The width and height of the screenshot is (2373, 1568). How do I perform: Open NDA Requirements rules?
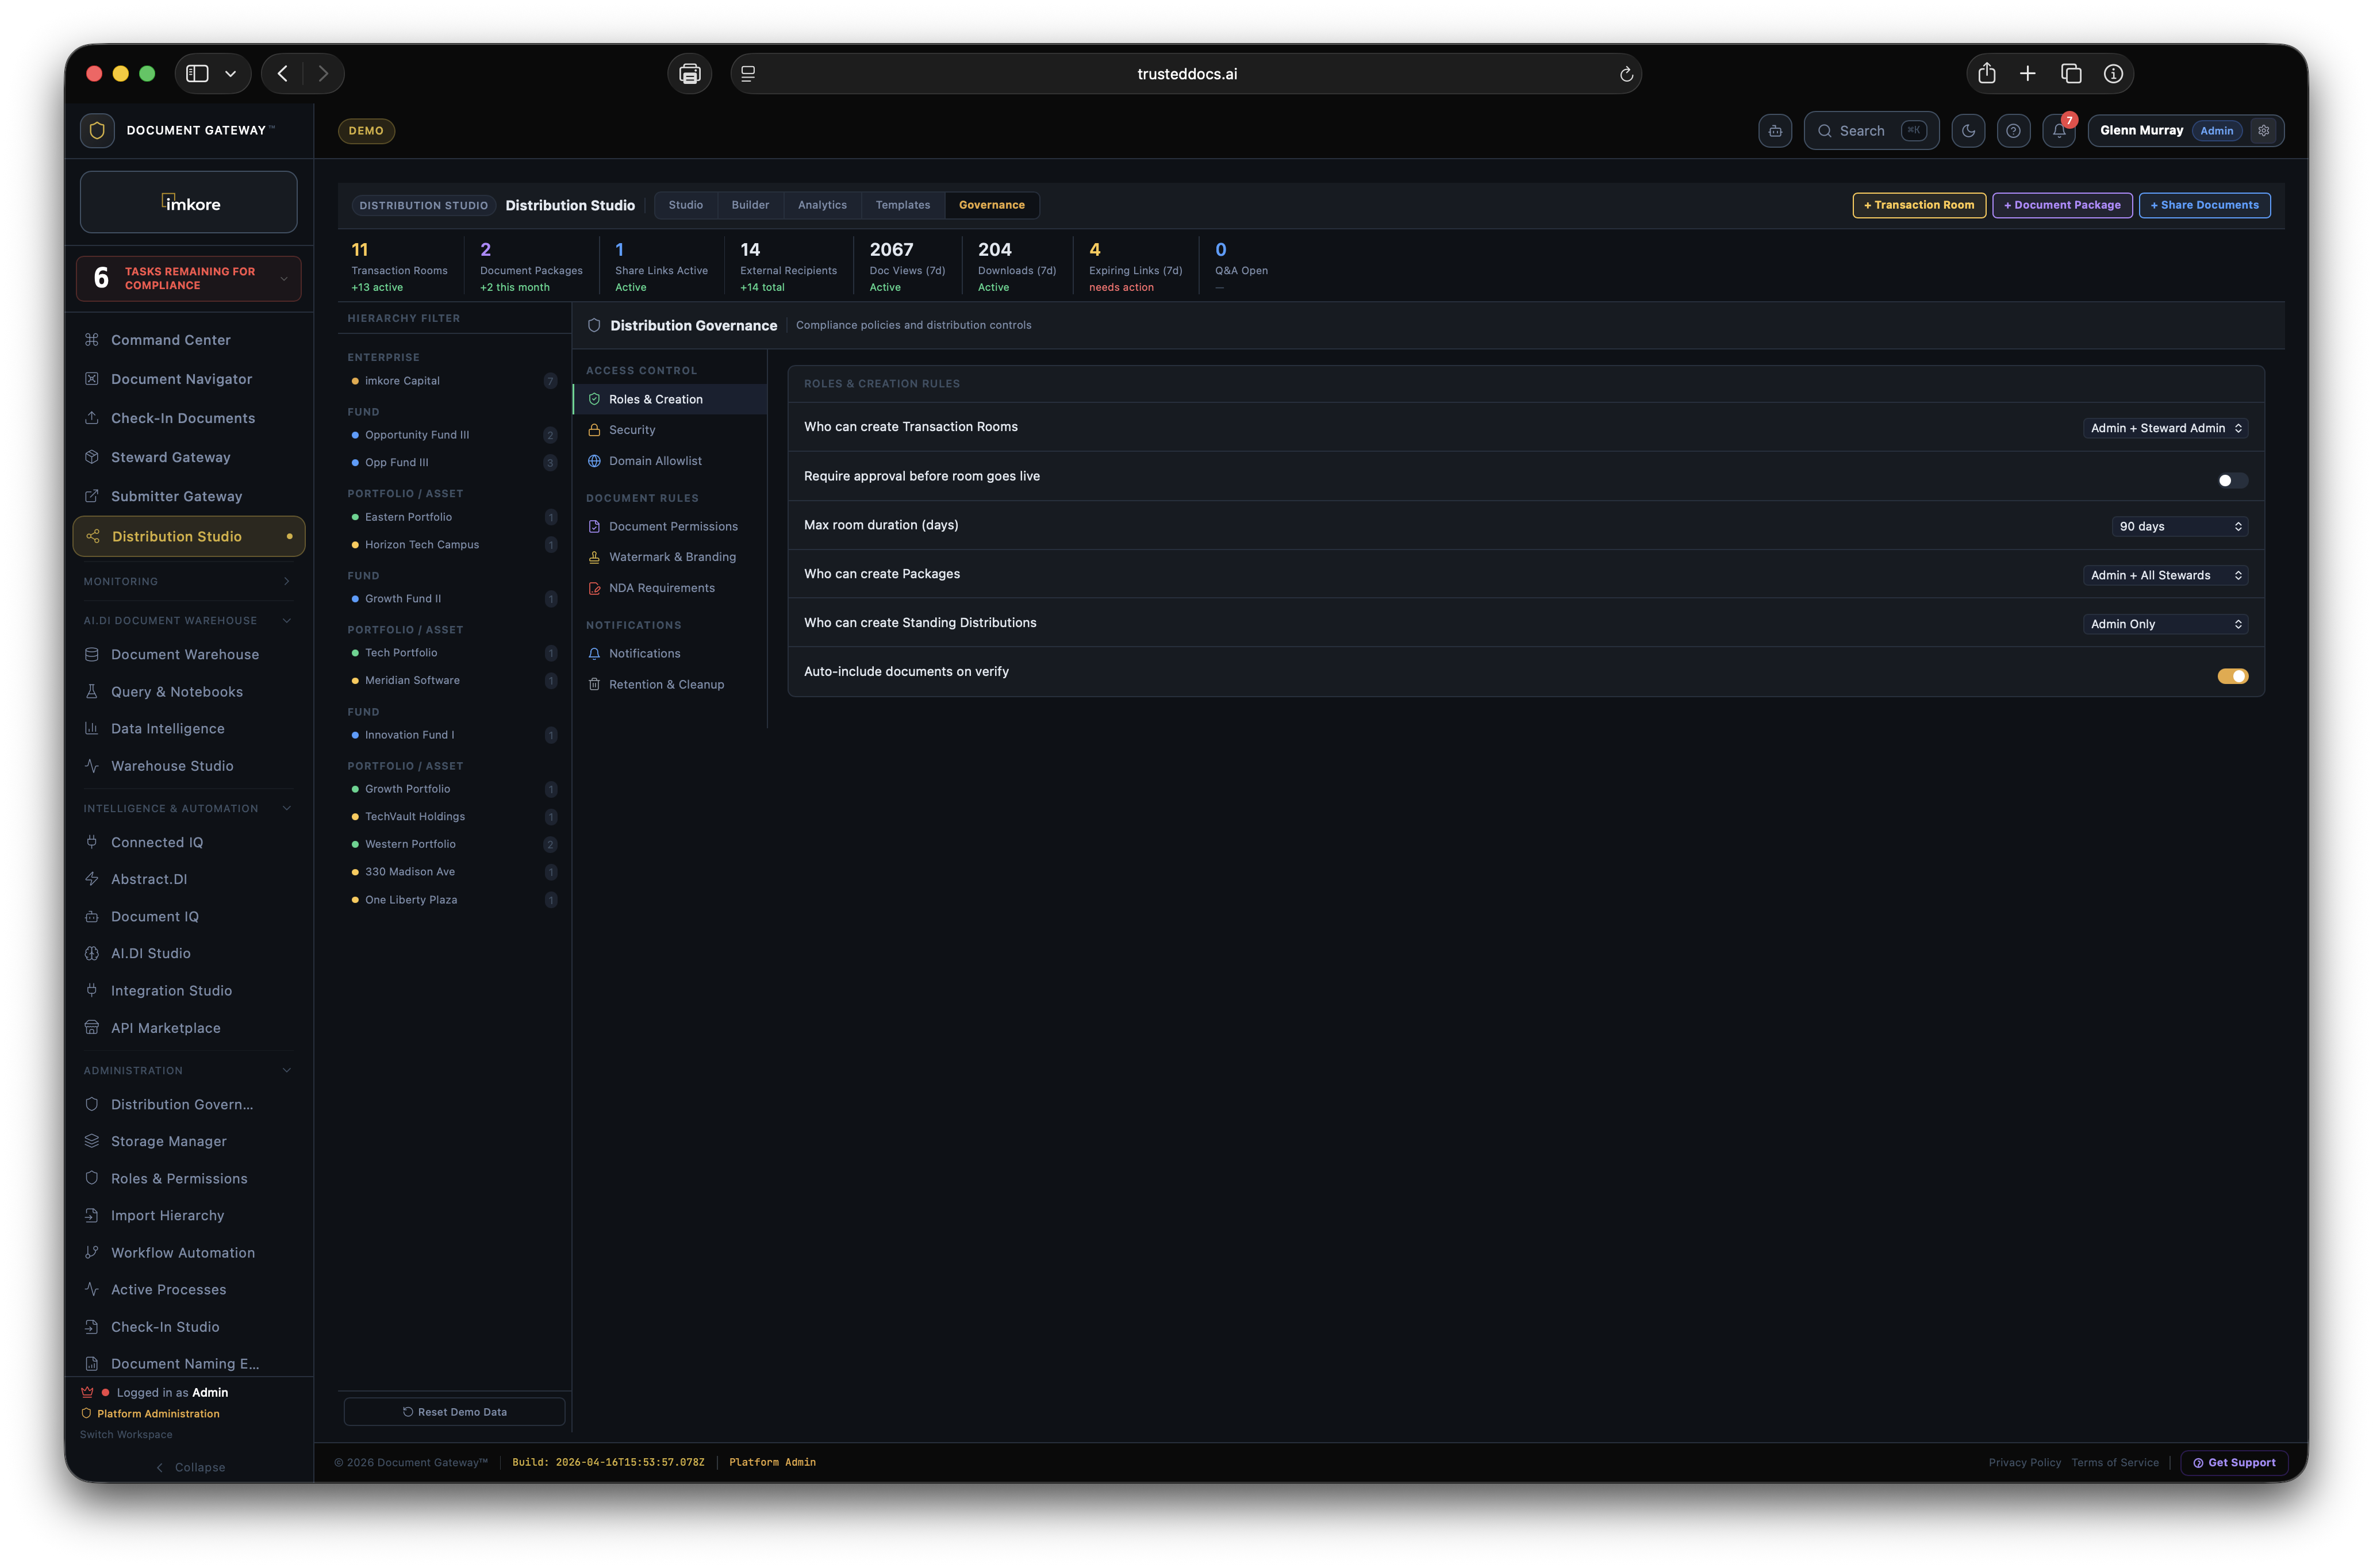tap(670, 589)
